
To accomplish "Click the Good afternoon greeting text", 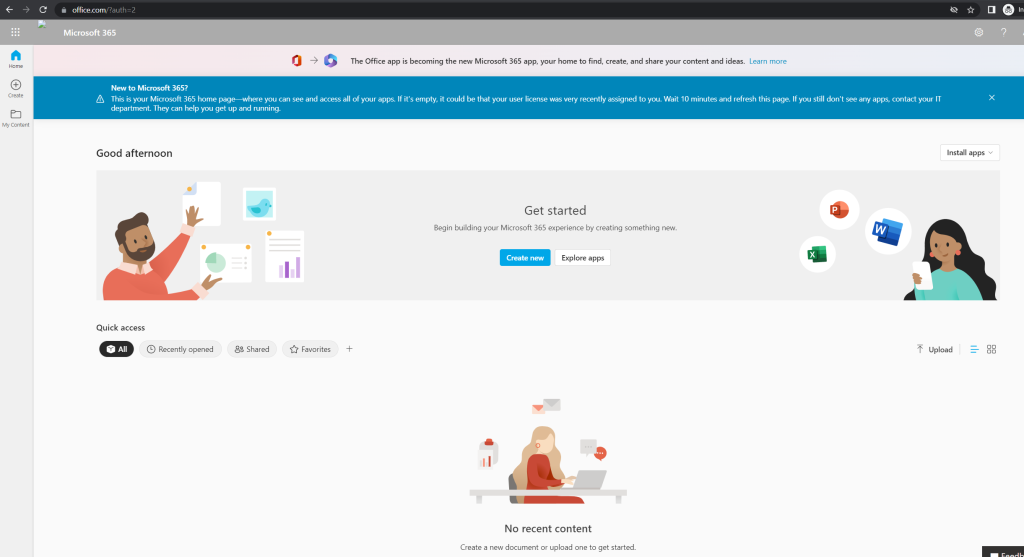I will tap(134, 153).
